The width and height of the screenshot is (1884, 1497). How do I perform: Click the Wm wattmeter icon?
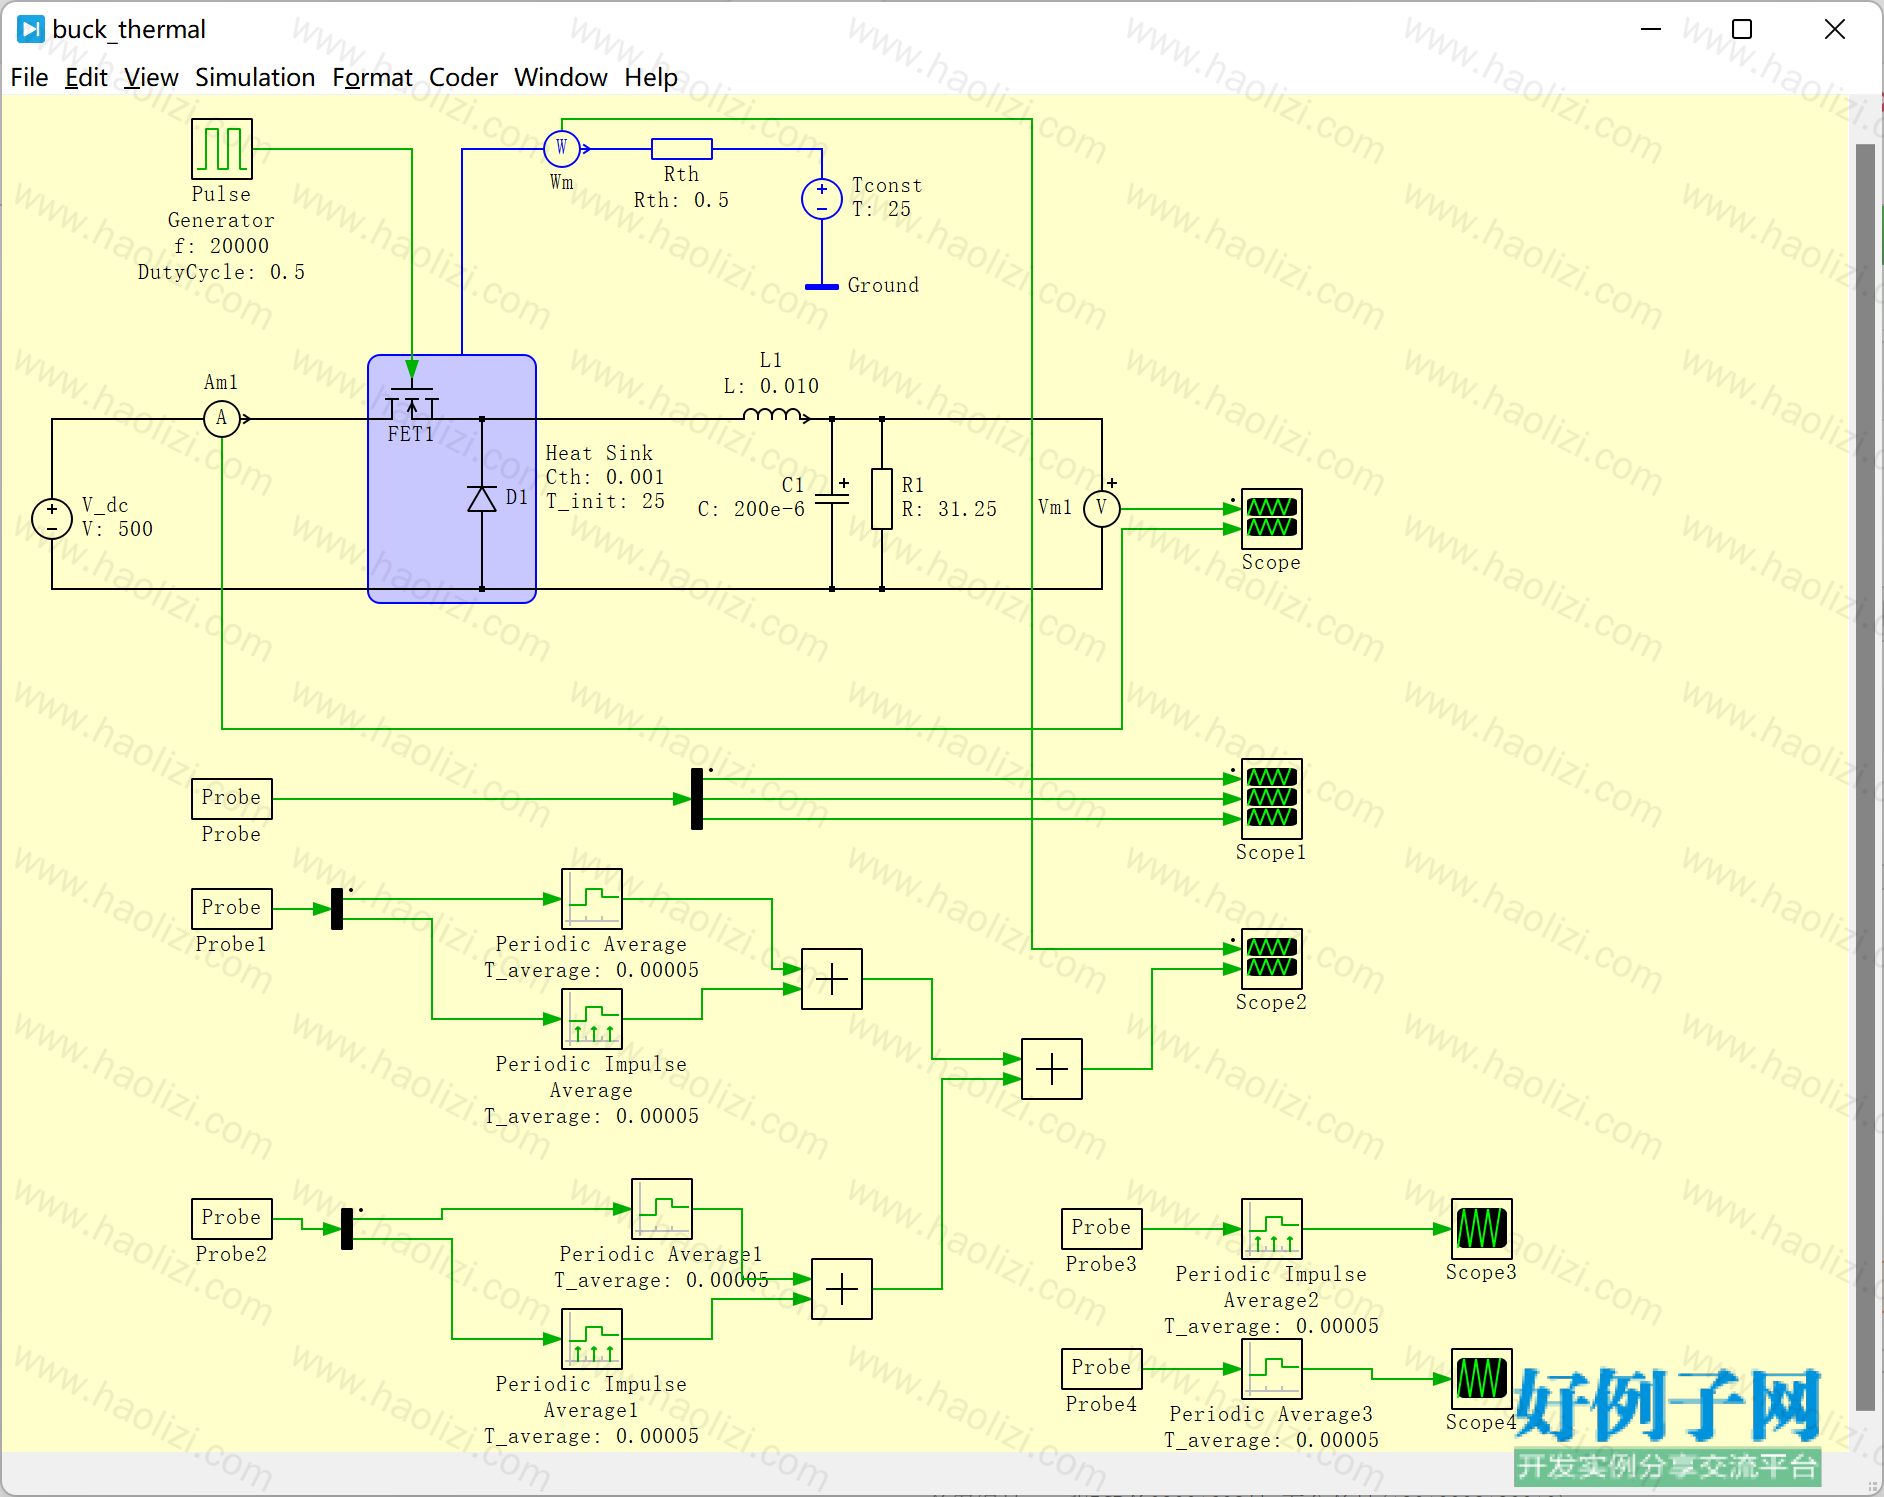[x=562, y=149]
